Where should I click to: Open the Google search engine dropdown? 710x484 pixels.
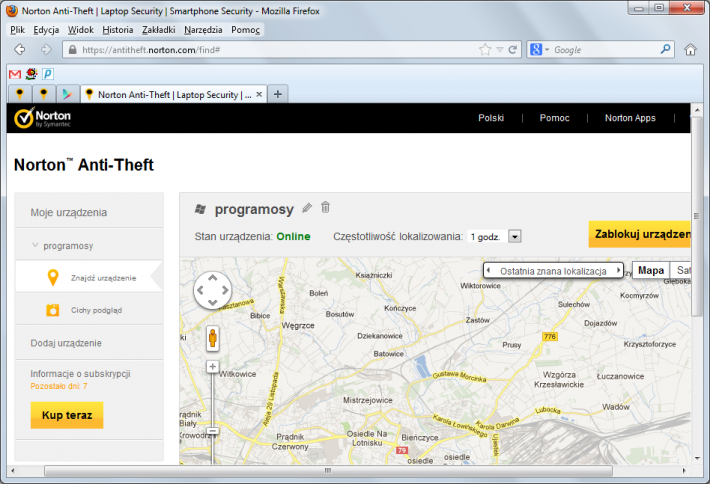point(547,49)
